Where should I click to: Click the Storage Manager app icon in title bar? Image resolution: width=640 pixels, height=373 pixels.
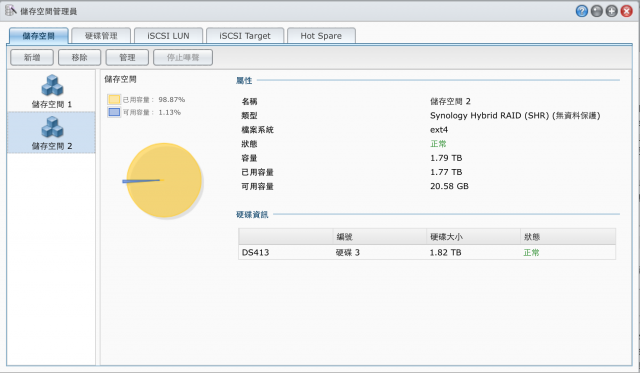tap(11, 11)
